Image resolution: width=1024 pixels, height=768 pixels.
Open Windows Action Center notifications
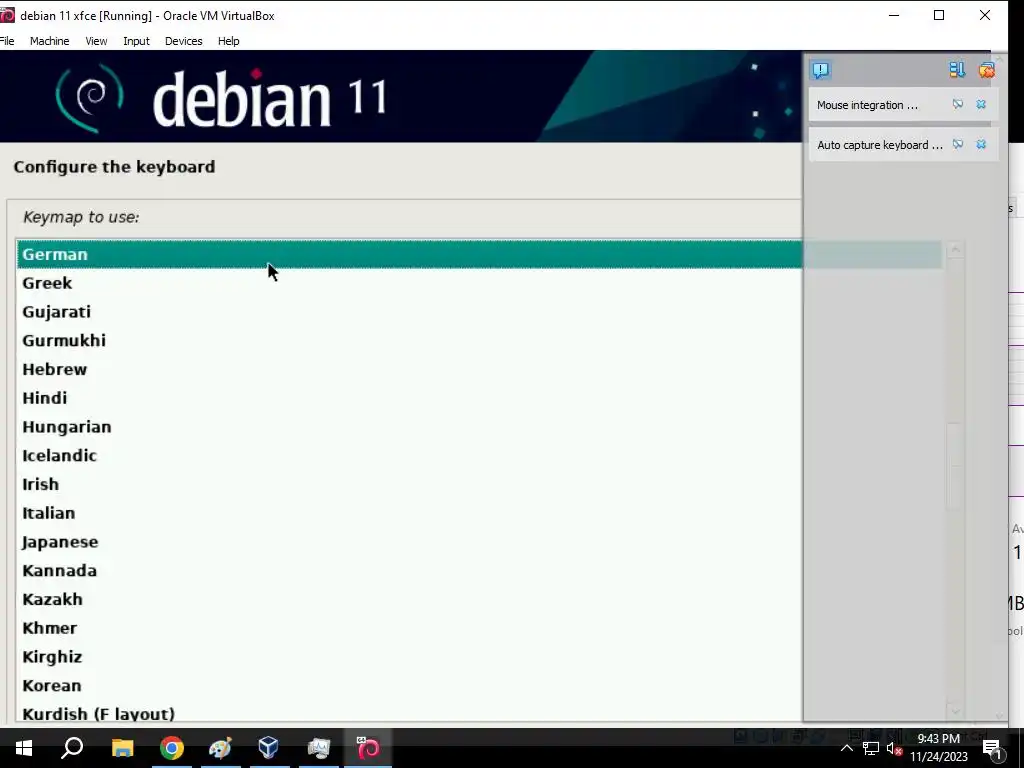coord(993,748)
